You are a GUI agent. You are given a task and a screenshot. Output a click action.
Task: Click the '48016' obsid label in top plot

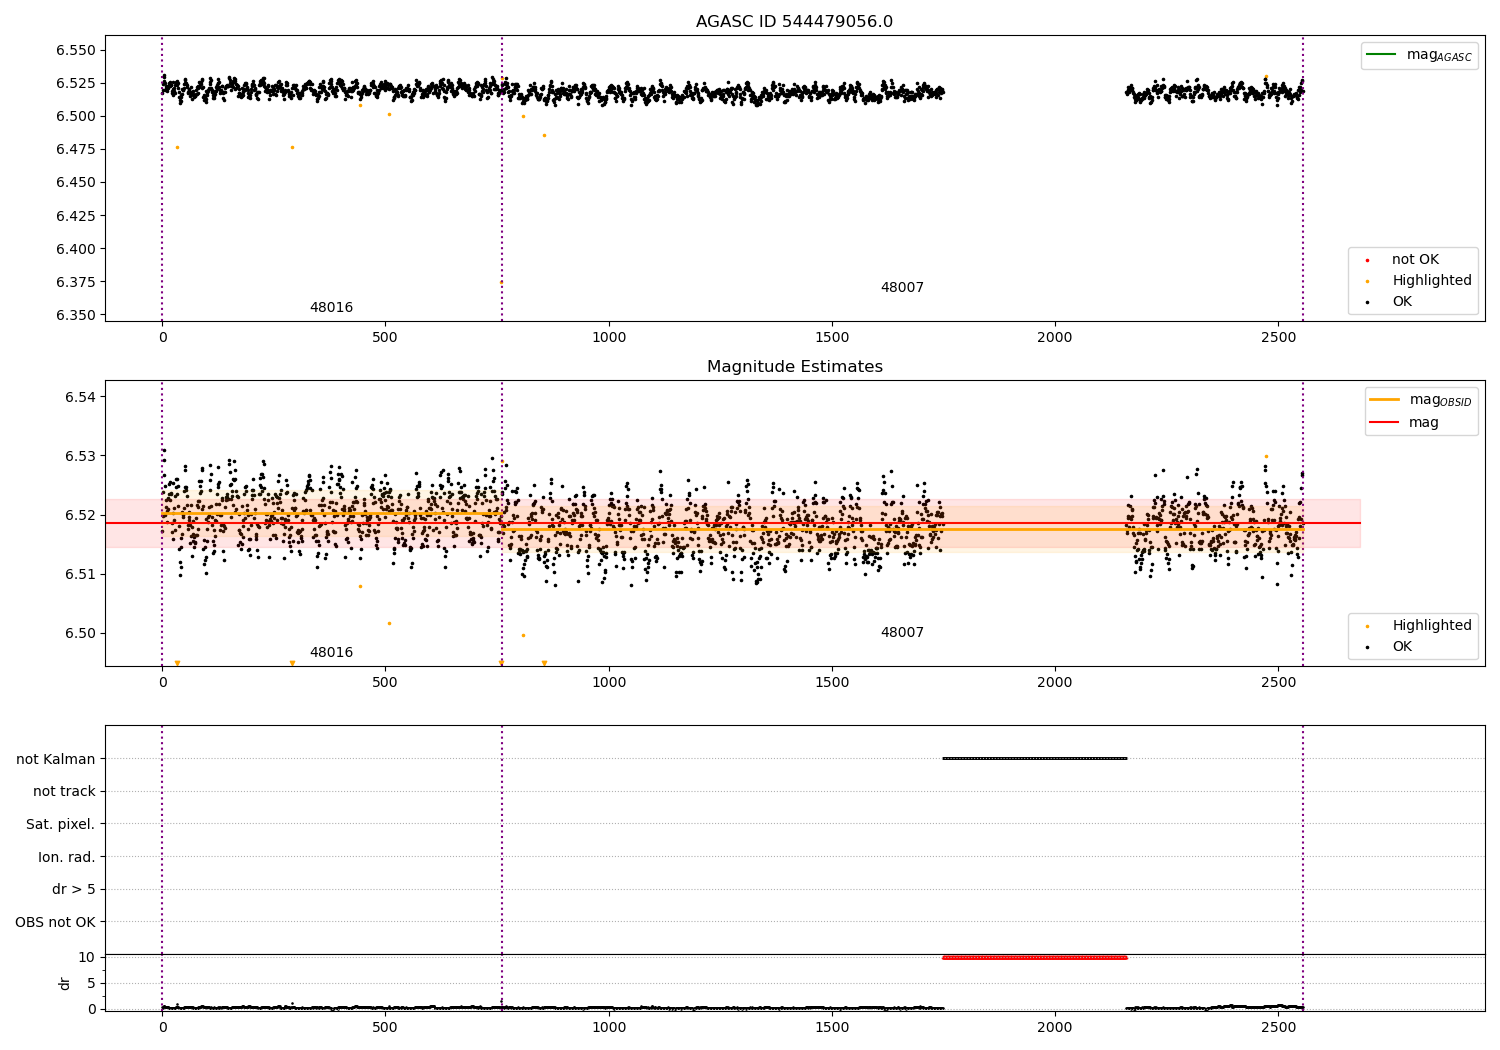pyautogui.click(x=331, y=308)
